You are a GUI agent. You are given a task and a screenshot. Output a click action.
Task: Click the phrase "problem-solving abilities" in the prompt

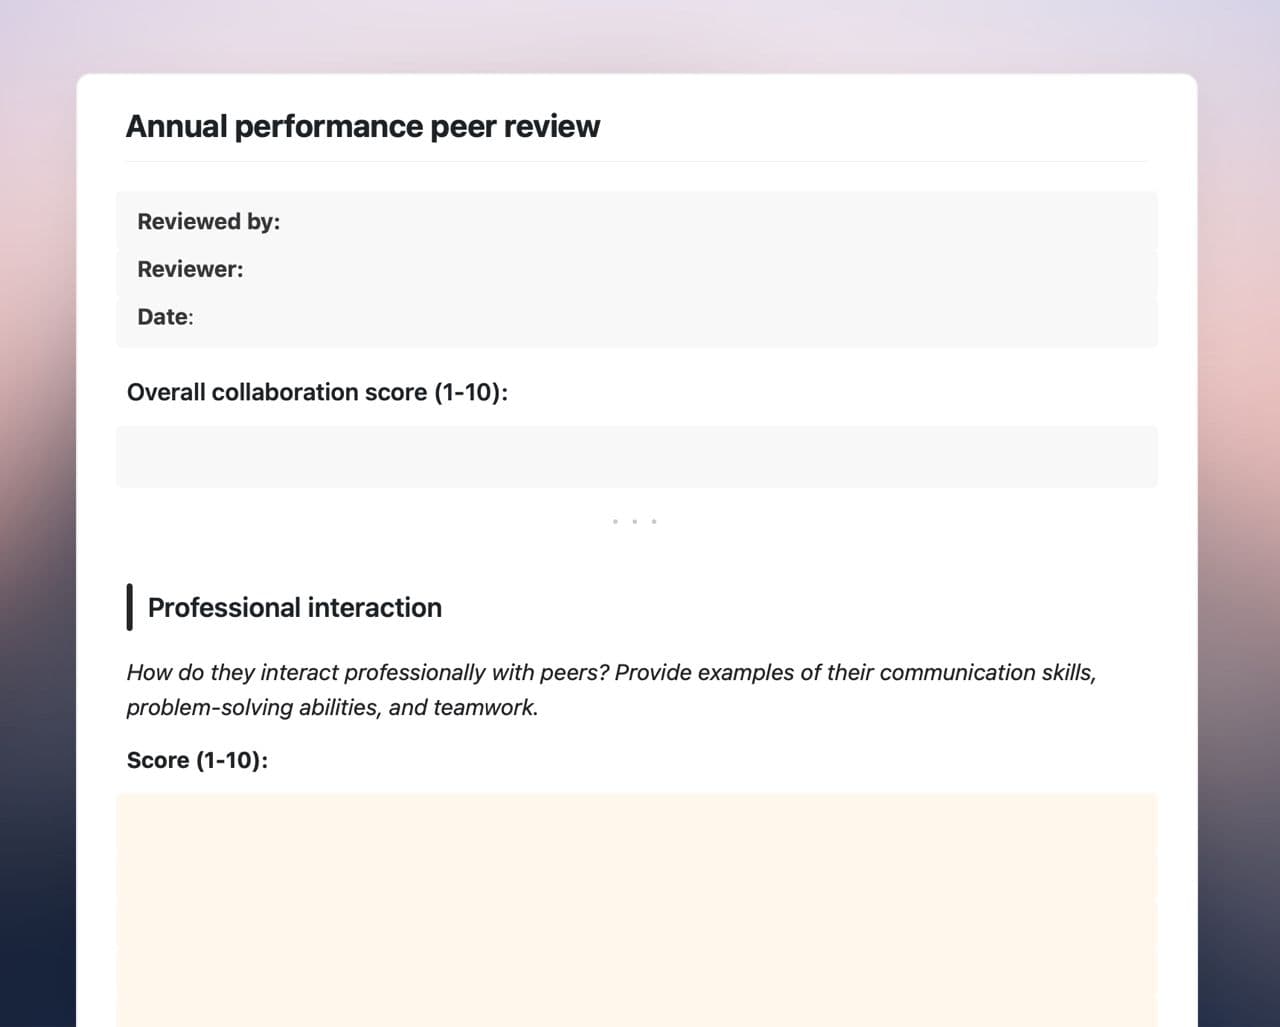[x=252, y=708]
